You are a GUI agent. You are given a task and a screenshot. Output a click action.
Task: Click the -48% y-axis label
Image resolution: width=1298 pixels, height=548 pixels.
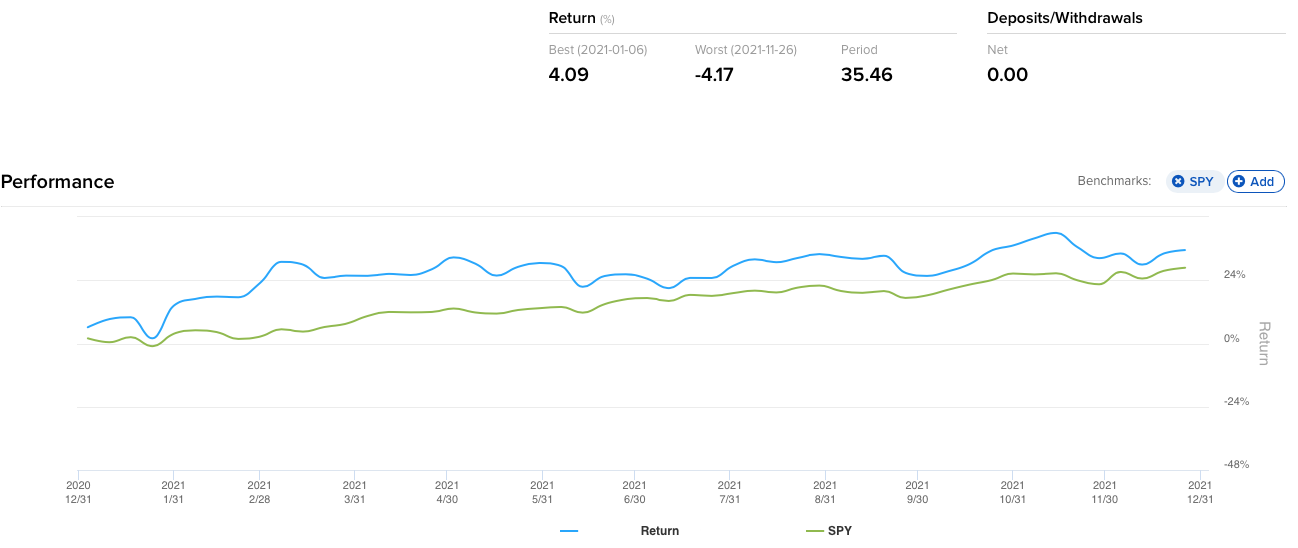coord(1235,465)
